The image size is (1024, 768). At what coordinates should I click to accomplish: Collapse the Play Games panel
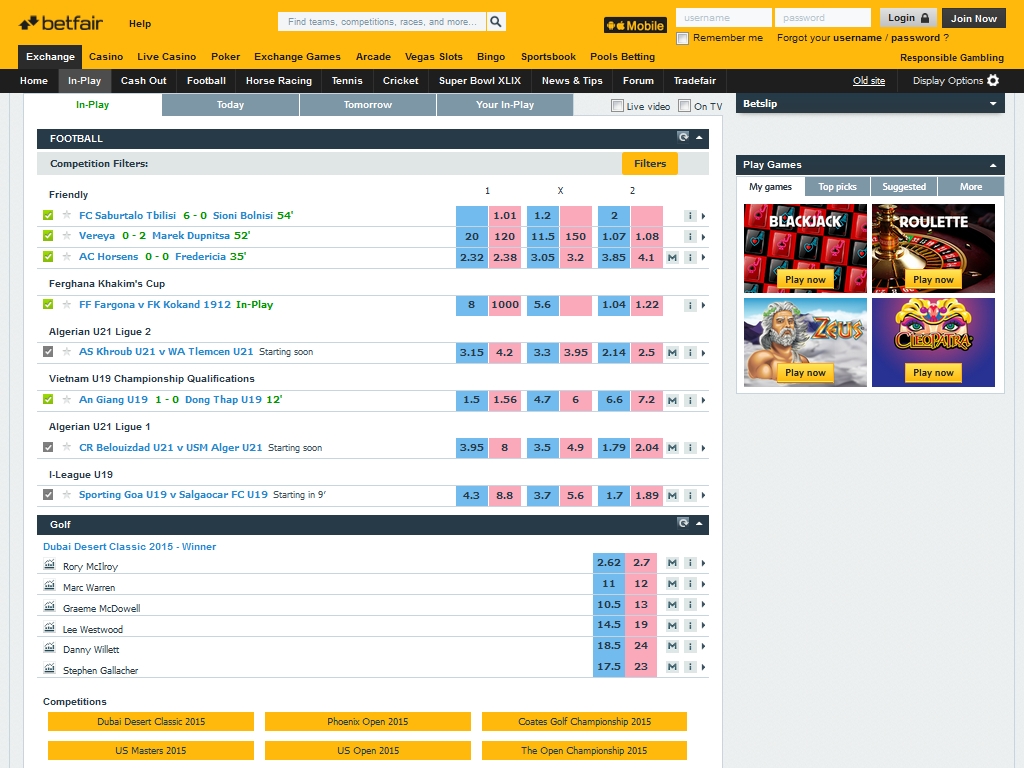pyautogui.click(x=993, y=165)
